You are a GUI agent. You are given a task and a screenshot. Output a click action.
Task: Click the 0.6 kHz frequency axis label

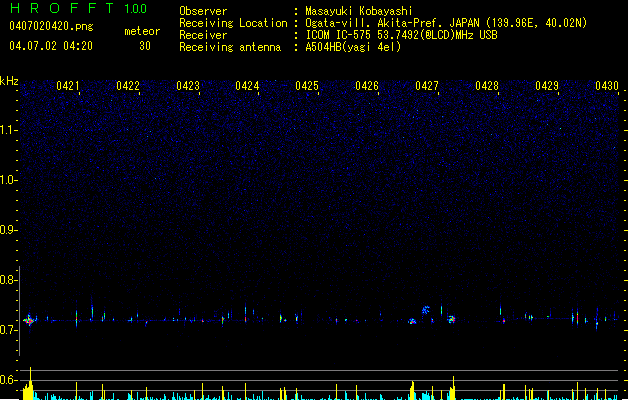point(8,380)
